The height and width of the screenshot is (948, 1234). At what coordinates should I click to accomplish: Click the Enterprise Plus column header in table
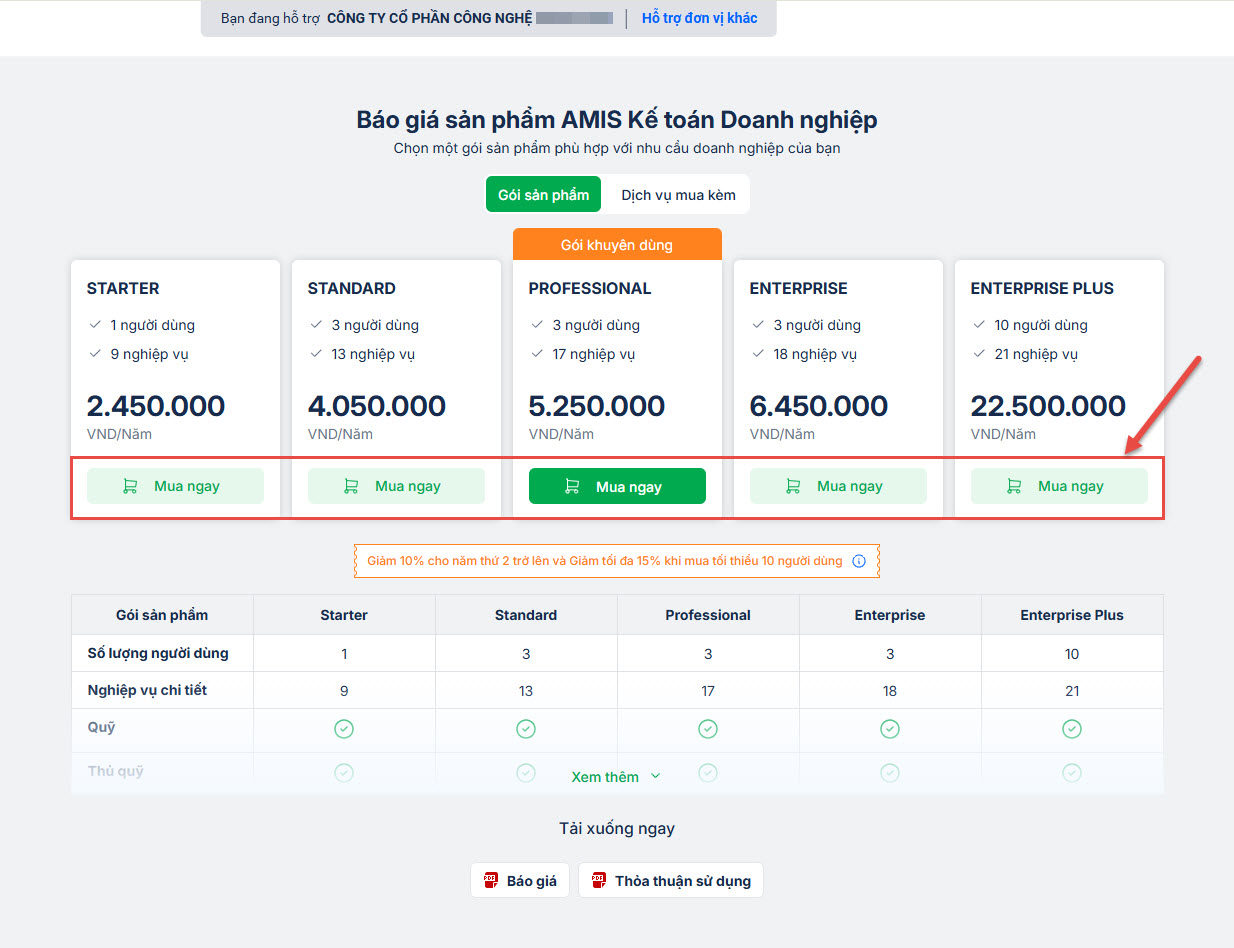pos(1072,615)
